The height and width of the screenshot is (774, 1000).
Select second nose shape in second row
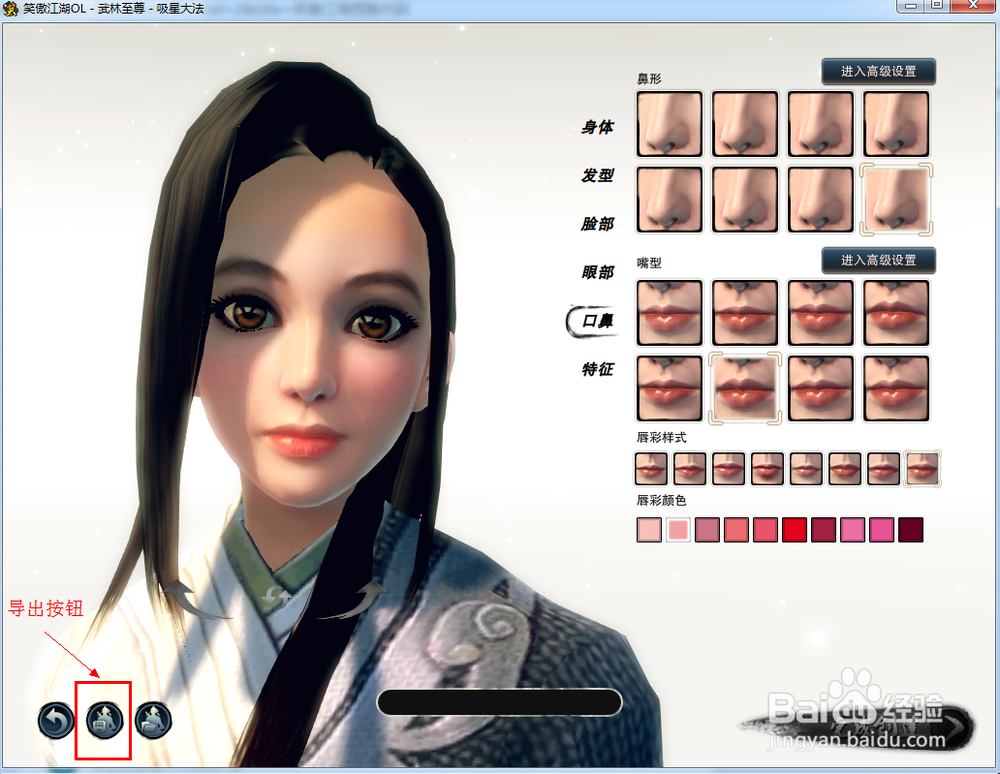pyautogui.click(x=745, y=200)
